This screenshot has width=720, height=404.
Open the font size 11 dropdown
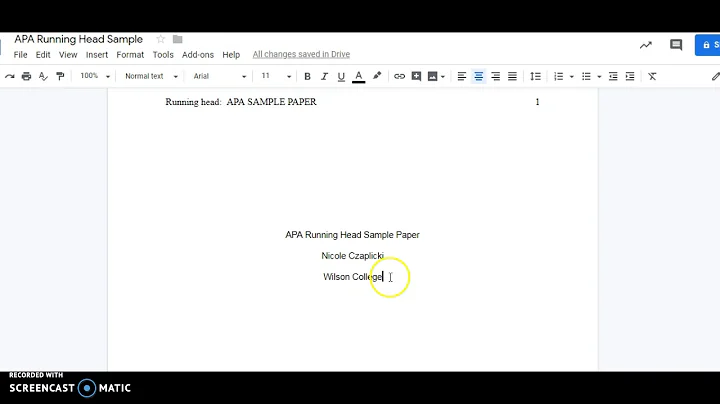276,76
